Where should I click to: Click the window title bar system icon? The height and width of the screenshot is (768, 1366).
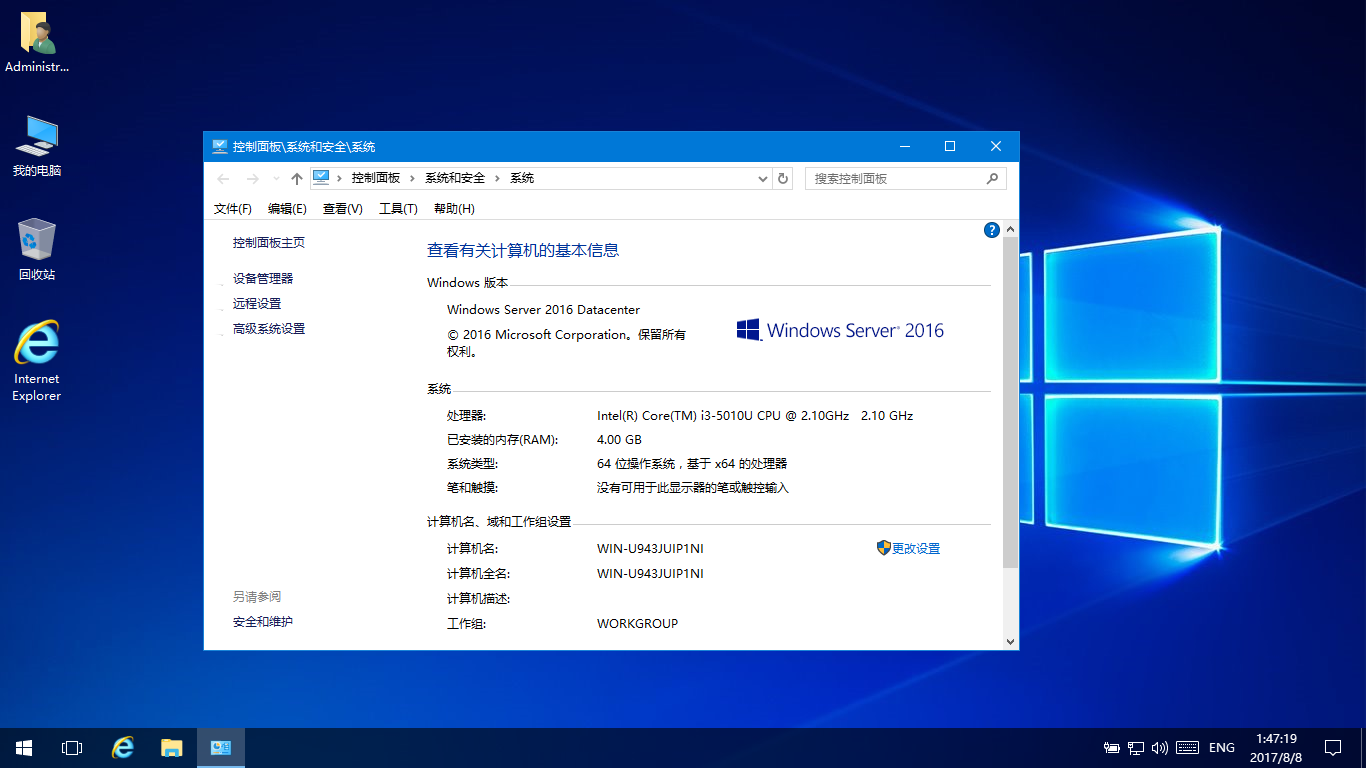(220, 146)
